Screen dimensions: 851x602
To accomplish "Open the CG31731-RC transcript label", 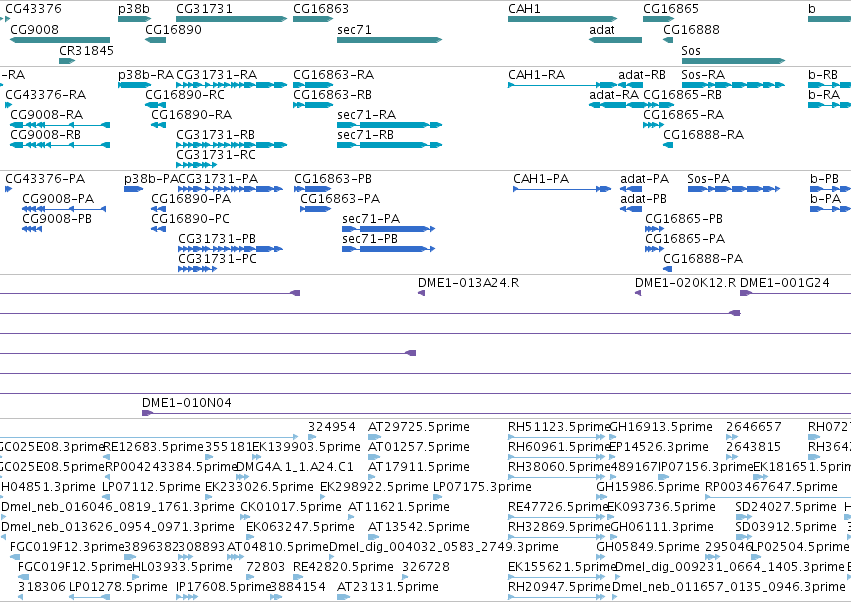I will click(x=215, y=155).
